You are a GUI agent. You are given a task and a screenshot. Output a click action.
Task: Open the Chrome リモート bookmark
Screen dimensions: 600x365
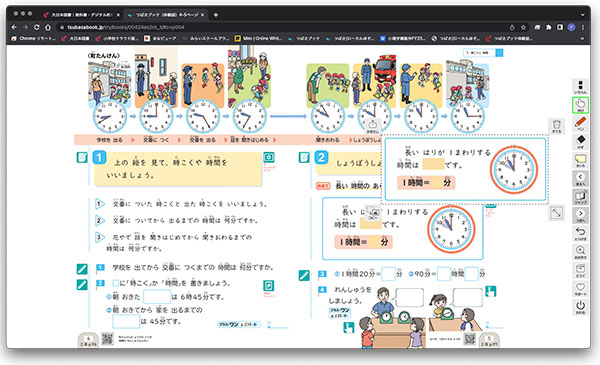coord(34,38)
